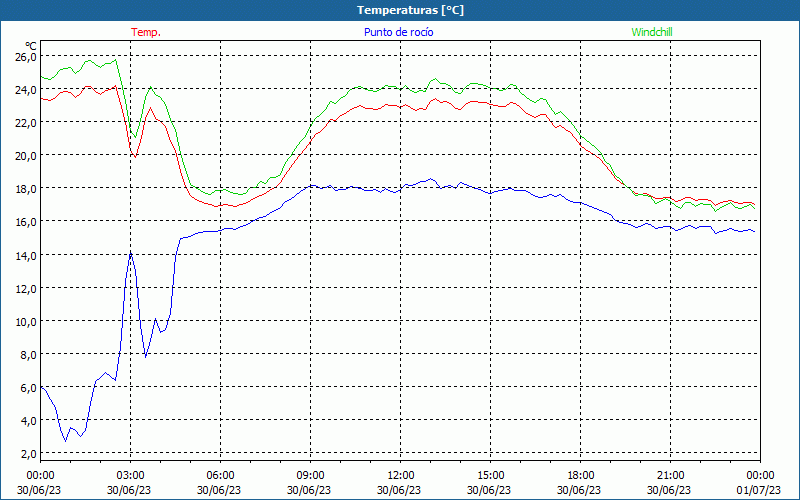Click the green windchill peak near 02:30
The image size is (800, 500).
click(116, 60)
